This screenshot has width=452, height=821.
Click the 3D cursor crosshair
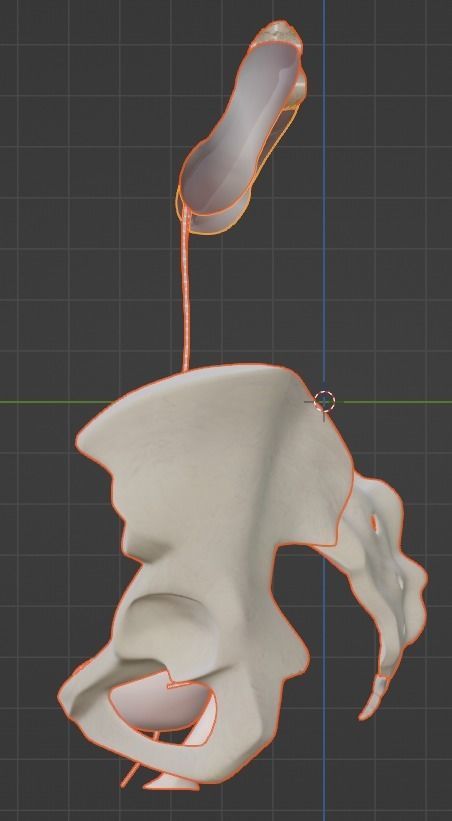coord(324,402)
